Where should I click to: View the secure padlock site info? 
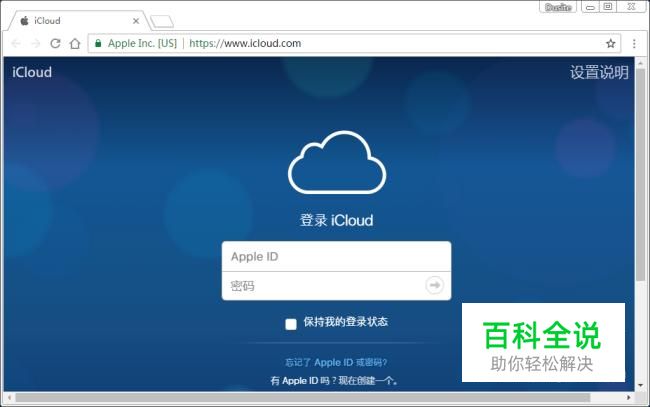(x=98, y=43)
